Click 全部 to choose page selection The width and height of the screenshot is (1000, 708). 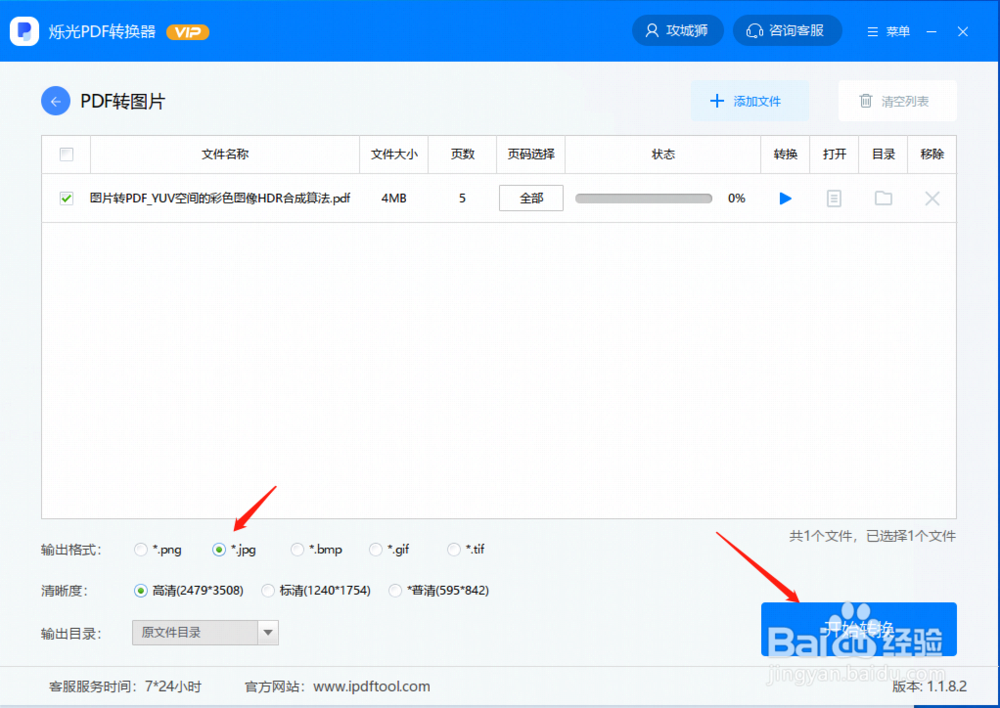(530, 198)
